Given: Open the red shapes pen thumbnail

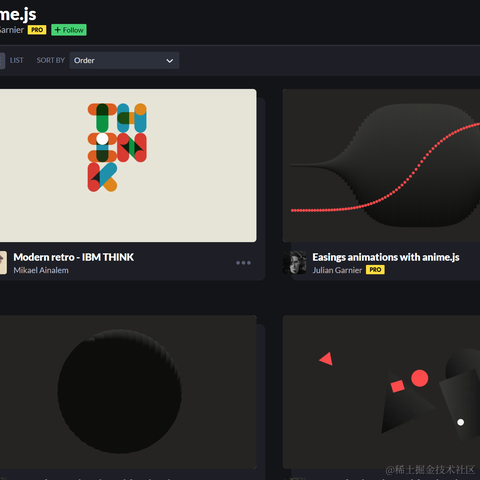Looking at the screenshot, I should (x=381, y=392).
